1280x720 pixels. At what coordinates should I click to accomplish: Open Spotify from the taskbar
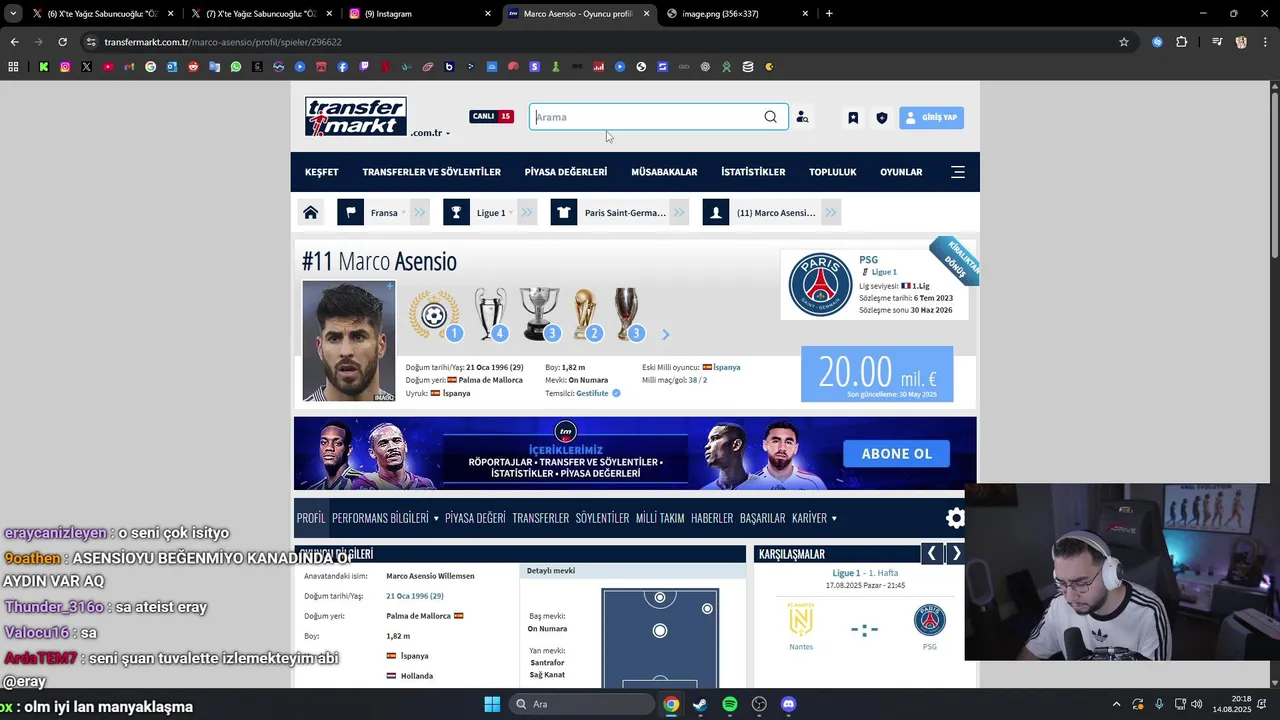730,704
